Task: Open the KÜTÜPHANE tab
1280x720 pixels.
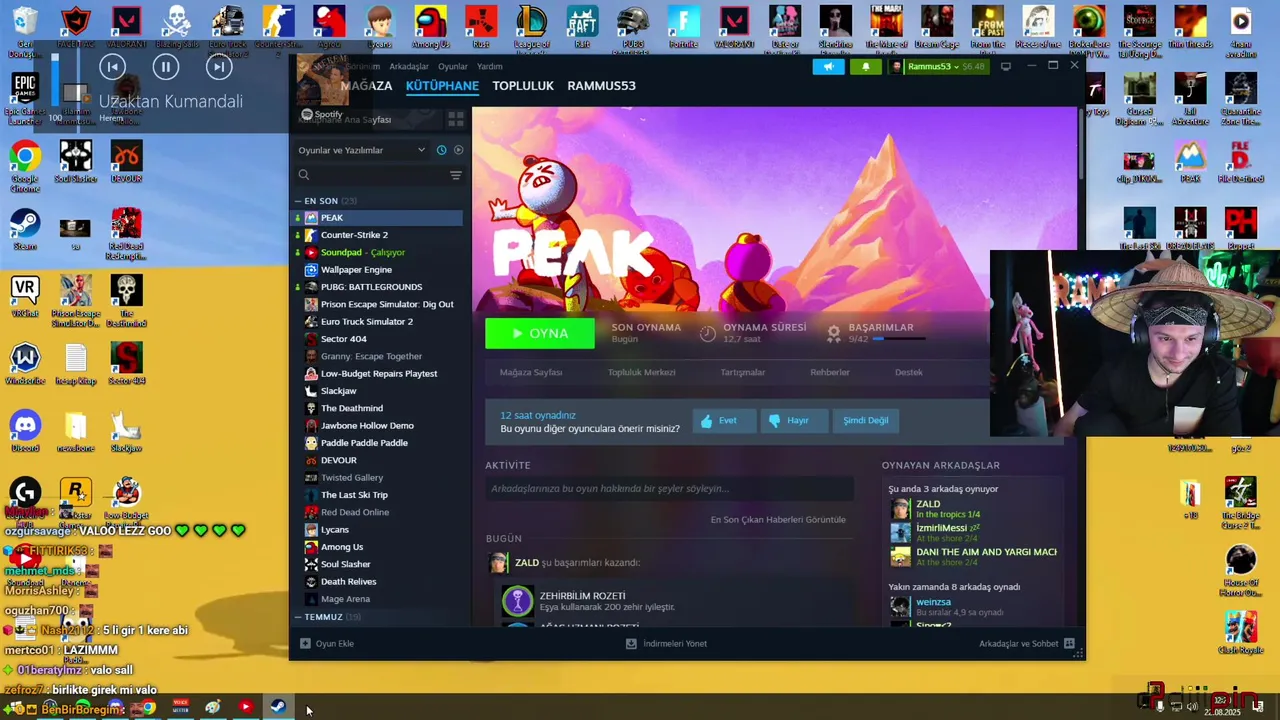Action: pos(442,86)
